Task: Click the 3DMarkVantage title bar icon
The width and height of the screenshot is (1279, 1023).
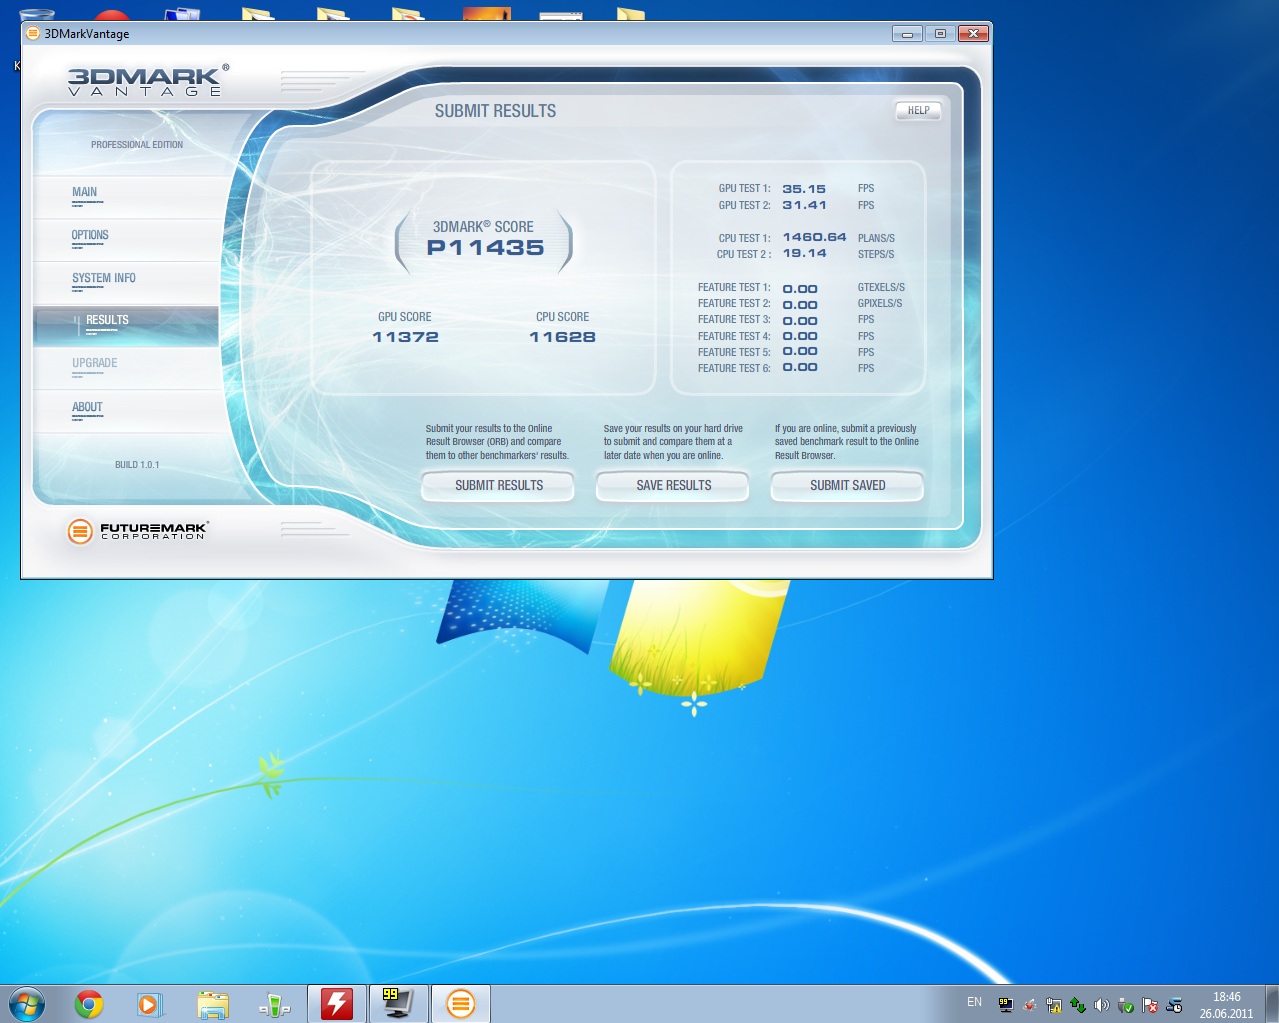Action: tap(32, 33)
